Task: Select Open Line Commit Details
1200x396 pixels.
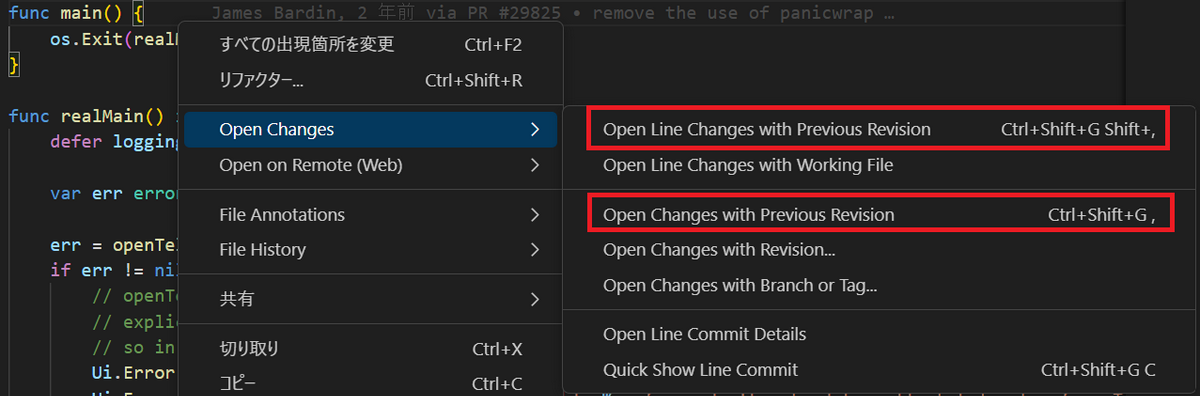Action: pos(879,334)
